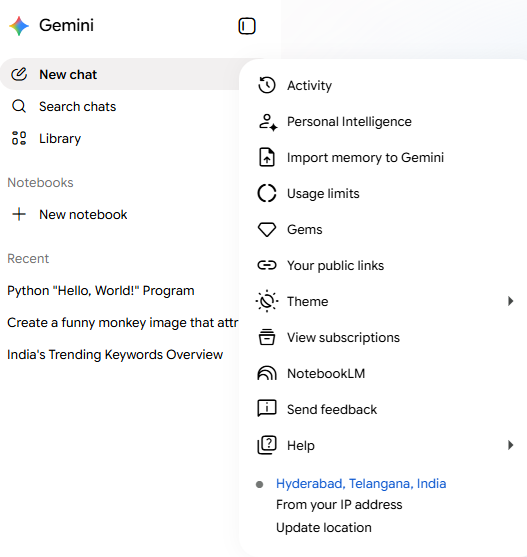This screenshot has height=557, width=527.
Task: Select View subscriptions menu entry
Action: [383, 337]
